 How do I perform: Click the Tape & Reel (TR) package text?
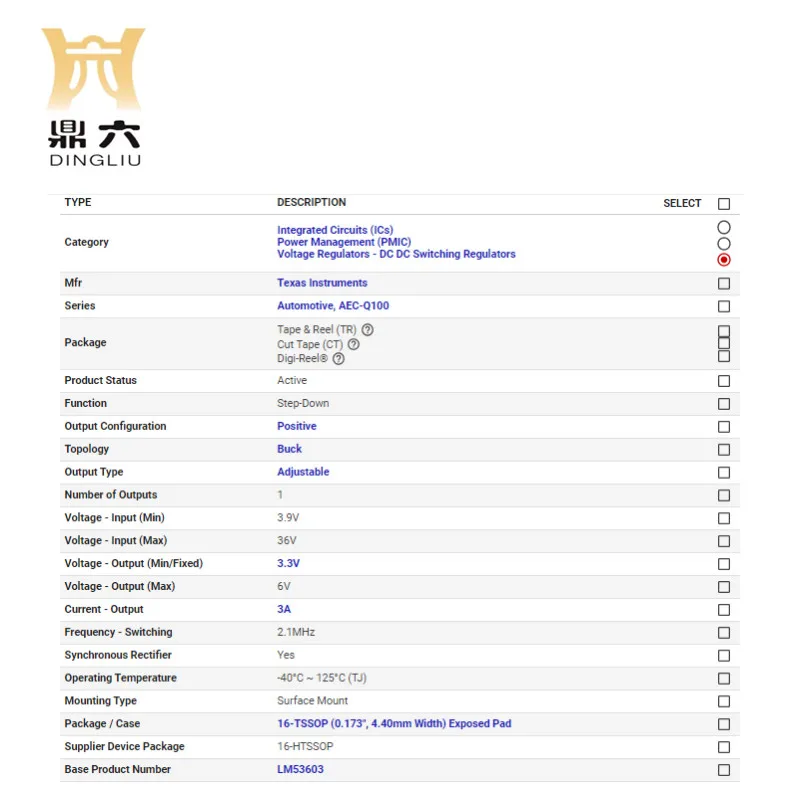click(317, 330)
